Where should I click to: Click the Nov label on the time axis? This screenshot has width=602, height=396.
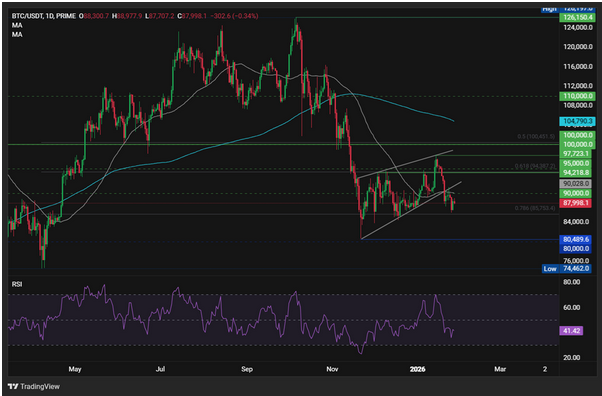click(x=332, y=369)
